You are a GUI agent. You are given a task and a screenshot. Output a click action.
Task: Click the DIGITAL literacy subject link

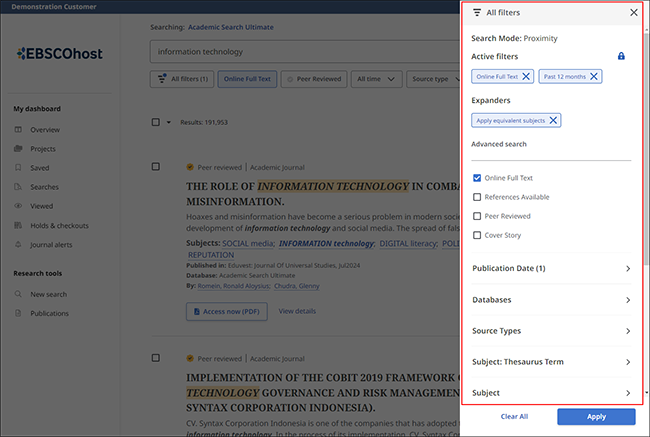click(x=408, y=243)
